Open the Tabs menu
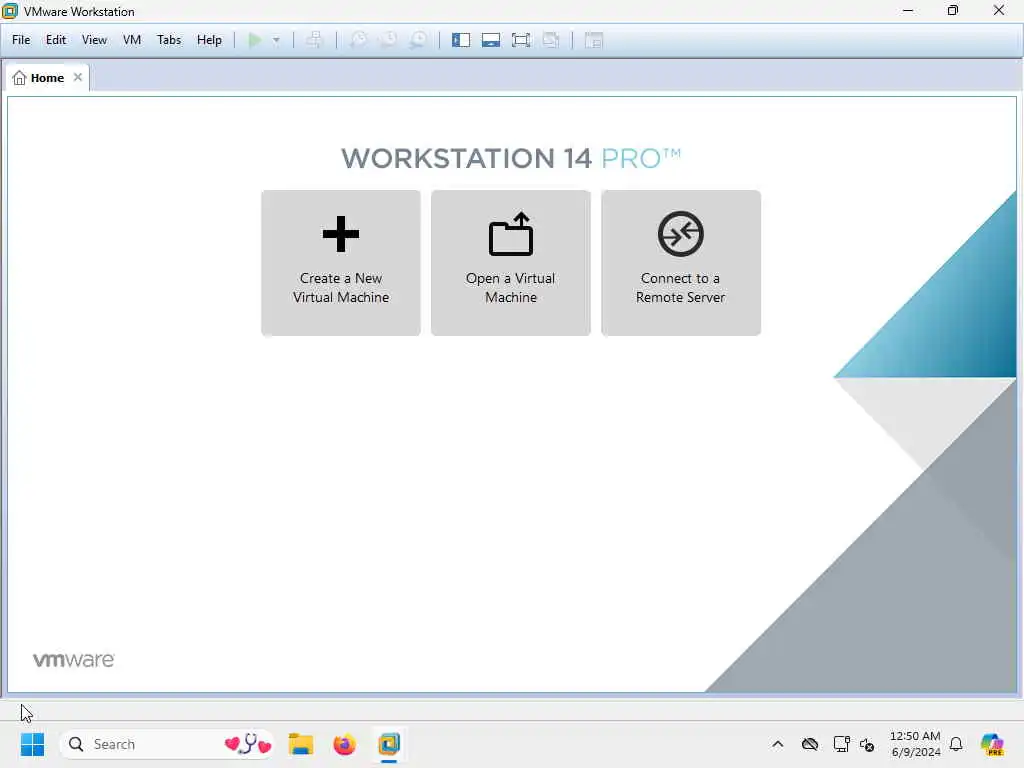 [x=169, y=40]
